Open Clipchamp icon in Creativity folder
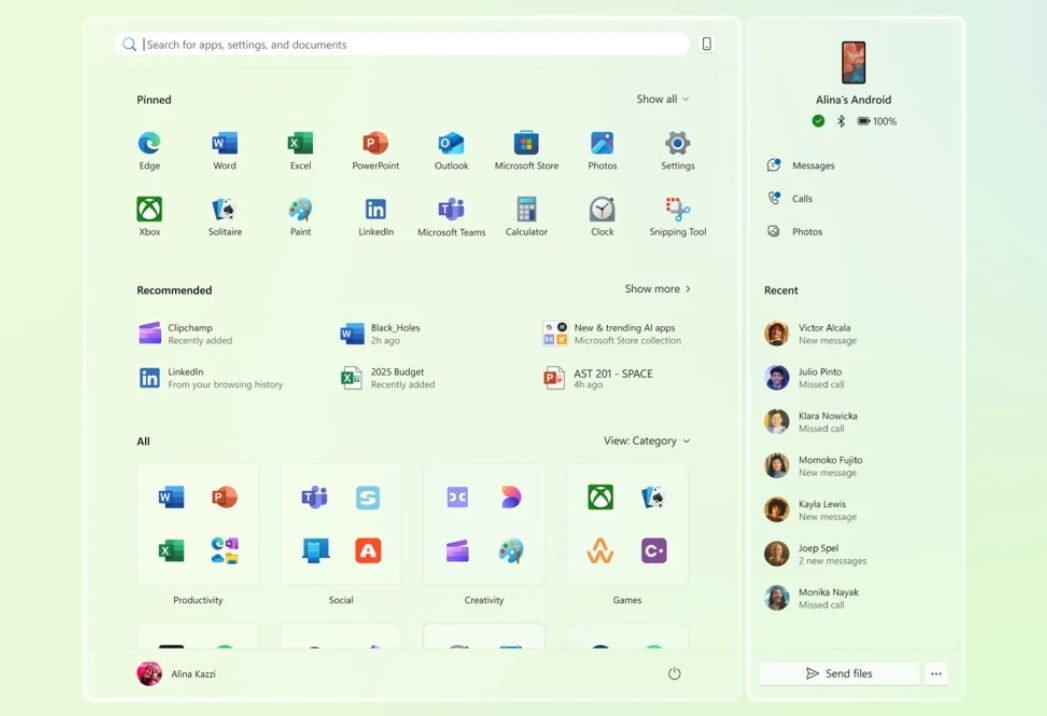1047x716 pixels. (457, 551)
